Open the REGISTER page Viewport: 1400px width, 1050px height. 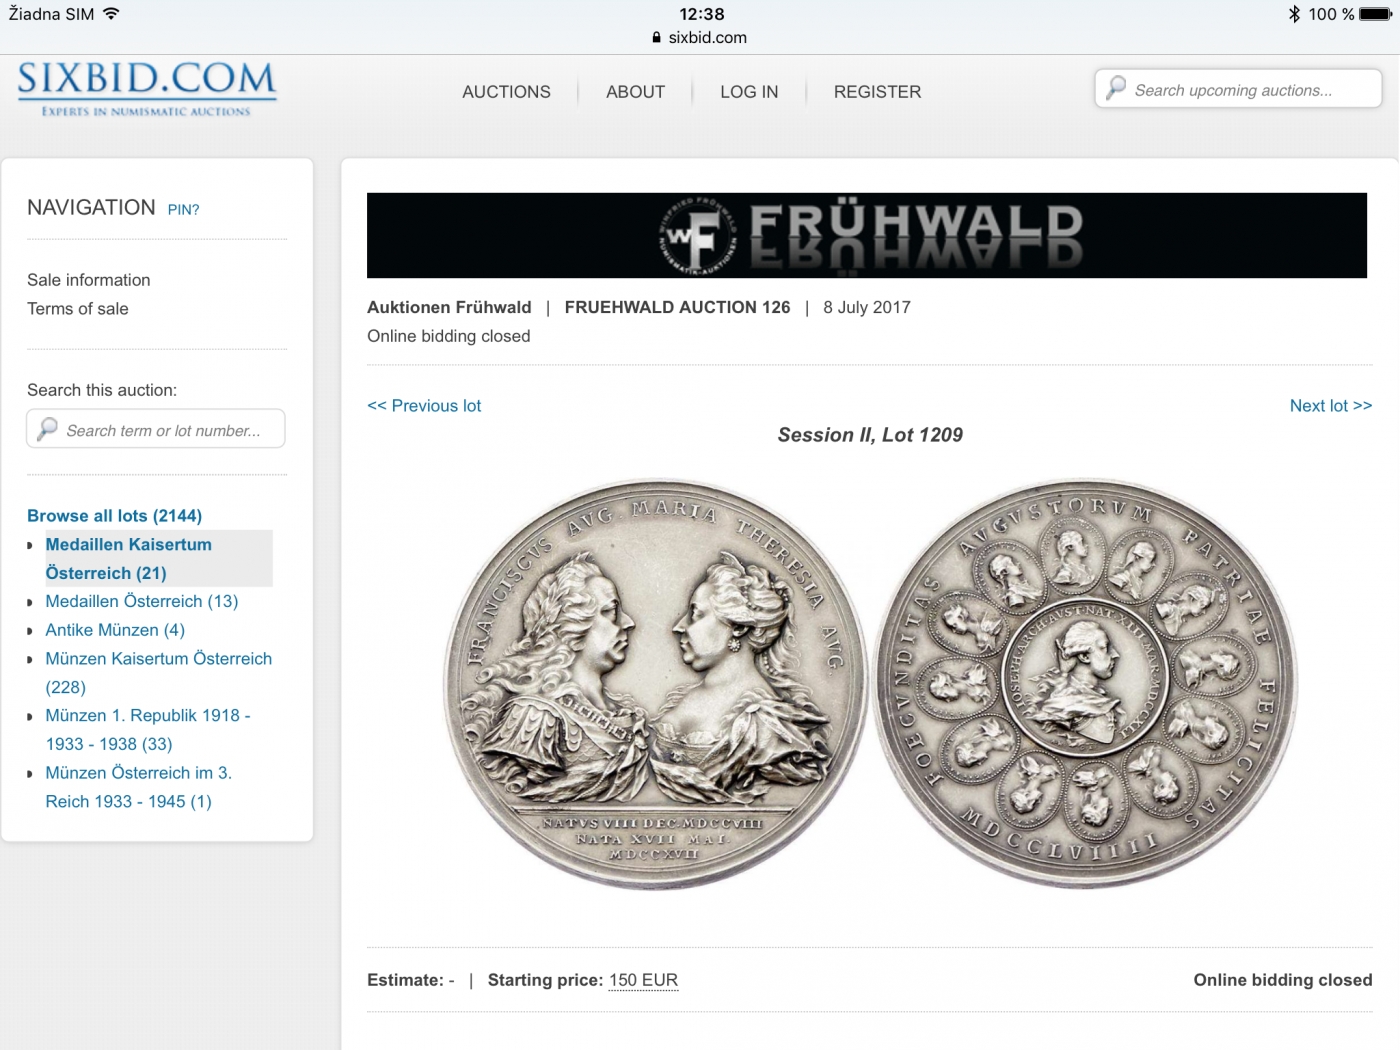coord(877,92)
